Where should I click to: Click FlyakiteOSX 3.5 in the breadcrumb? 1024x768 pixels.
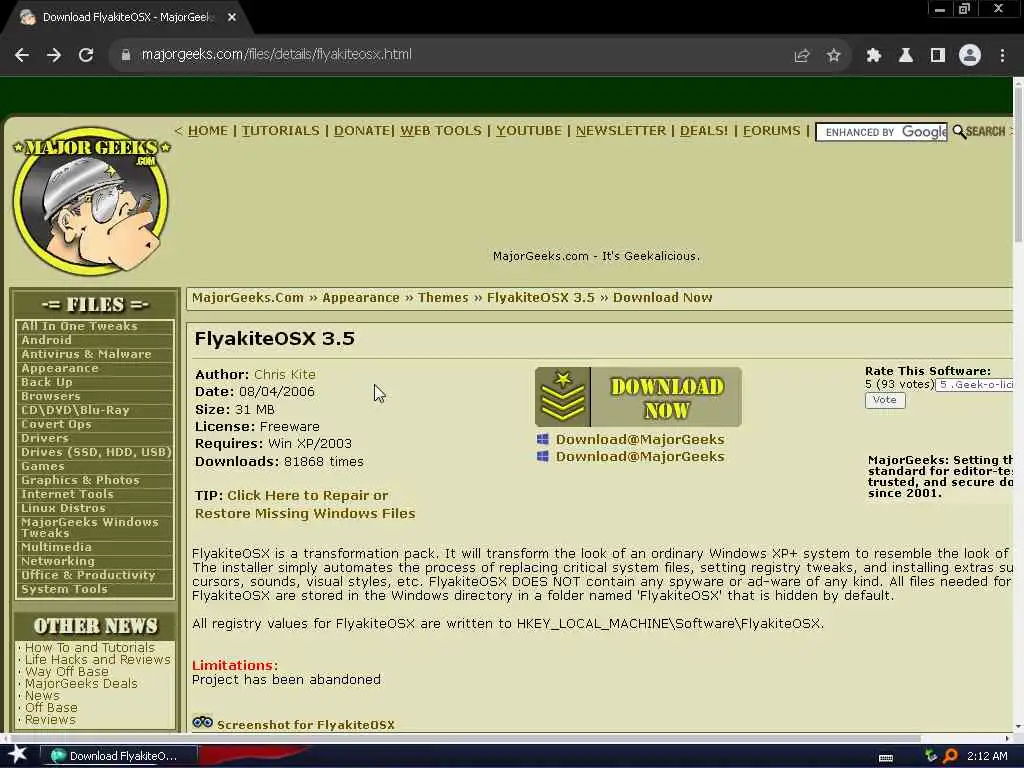[541, 298]
